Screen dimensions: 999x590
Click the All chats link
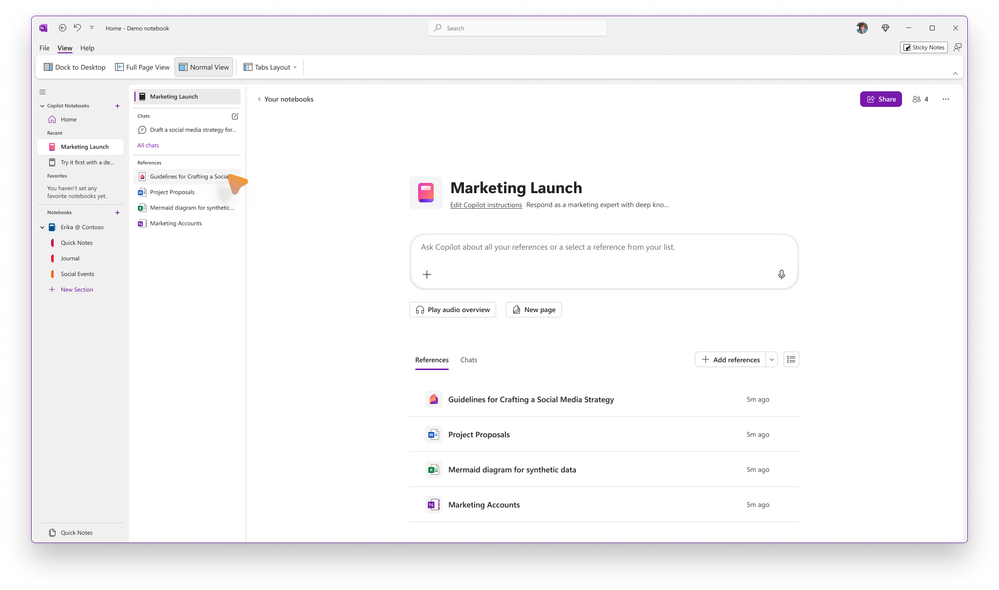point(148,145)
